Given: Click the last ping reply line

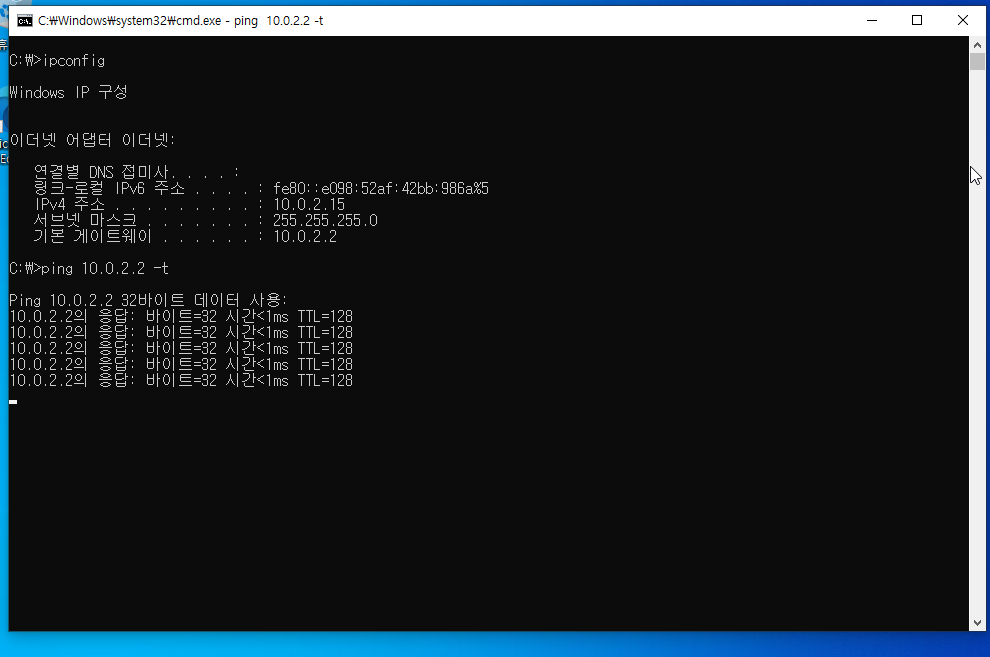Looking at the screenshot, I should tap(181, 381).
